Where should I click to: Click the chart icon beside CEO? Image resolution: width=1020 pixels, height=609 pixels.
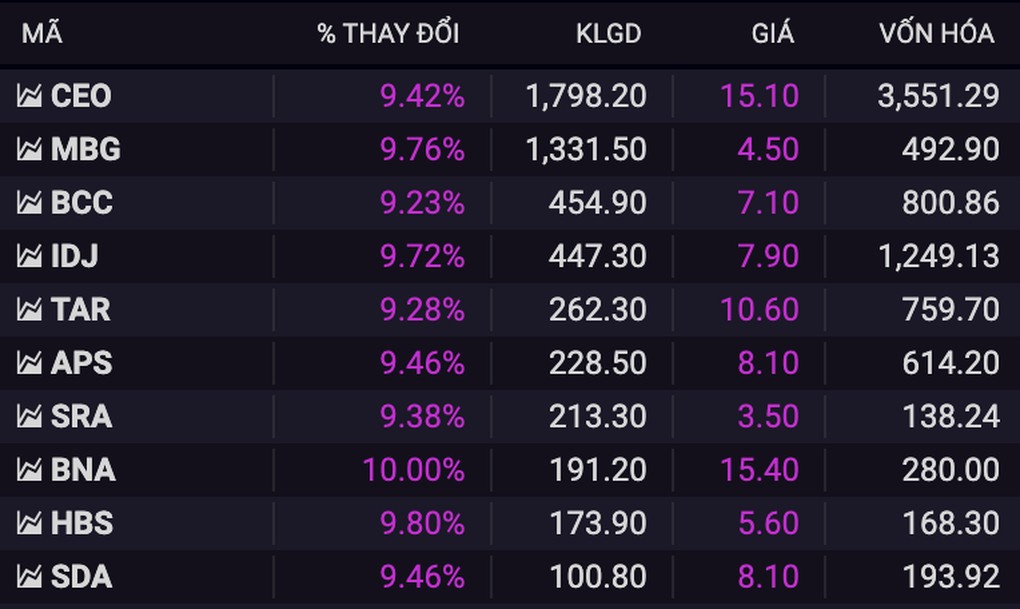coord(29,96)
